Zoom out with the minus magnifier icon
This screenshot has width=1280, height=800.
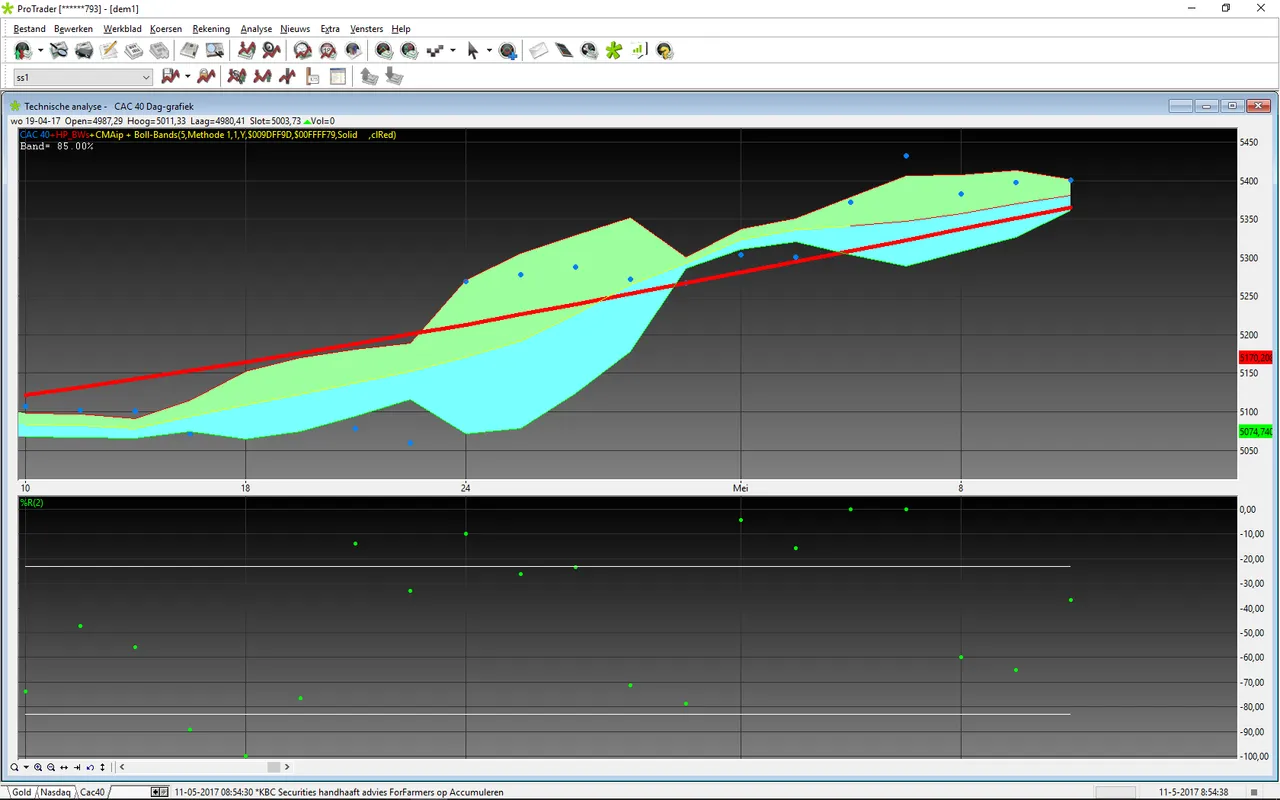pos(51,767)
